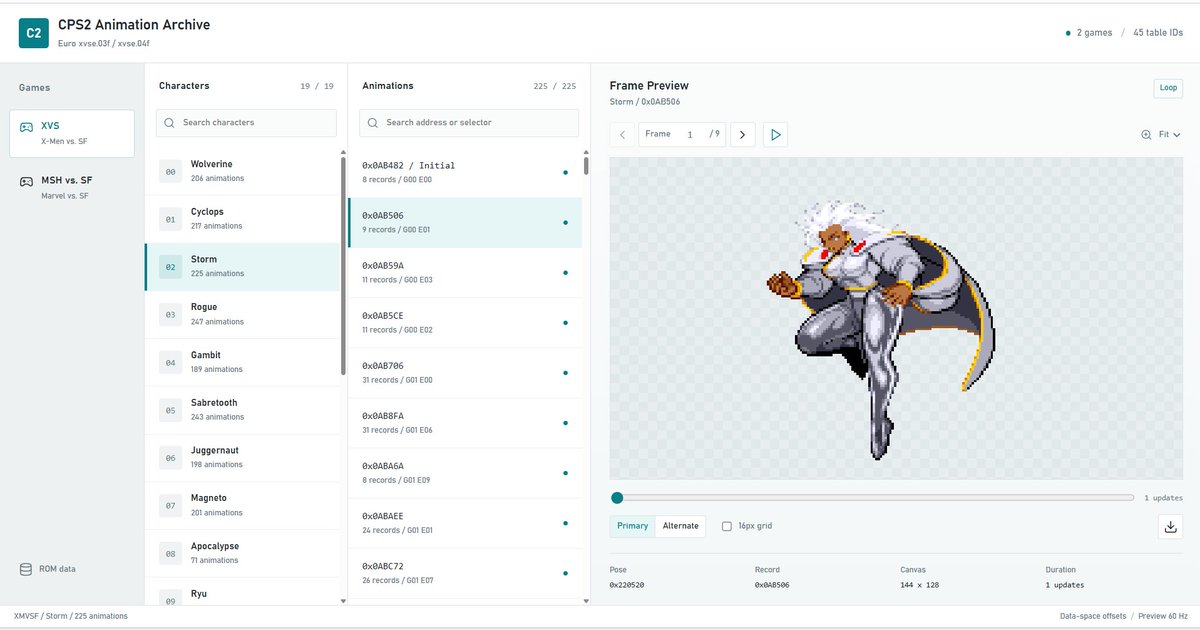1200x630 pixels.
Task: Click the search icon in Animations search
Action: pos(373,123)
